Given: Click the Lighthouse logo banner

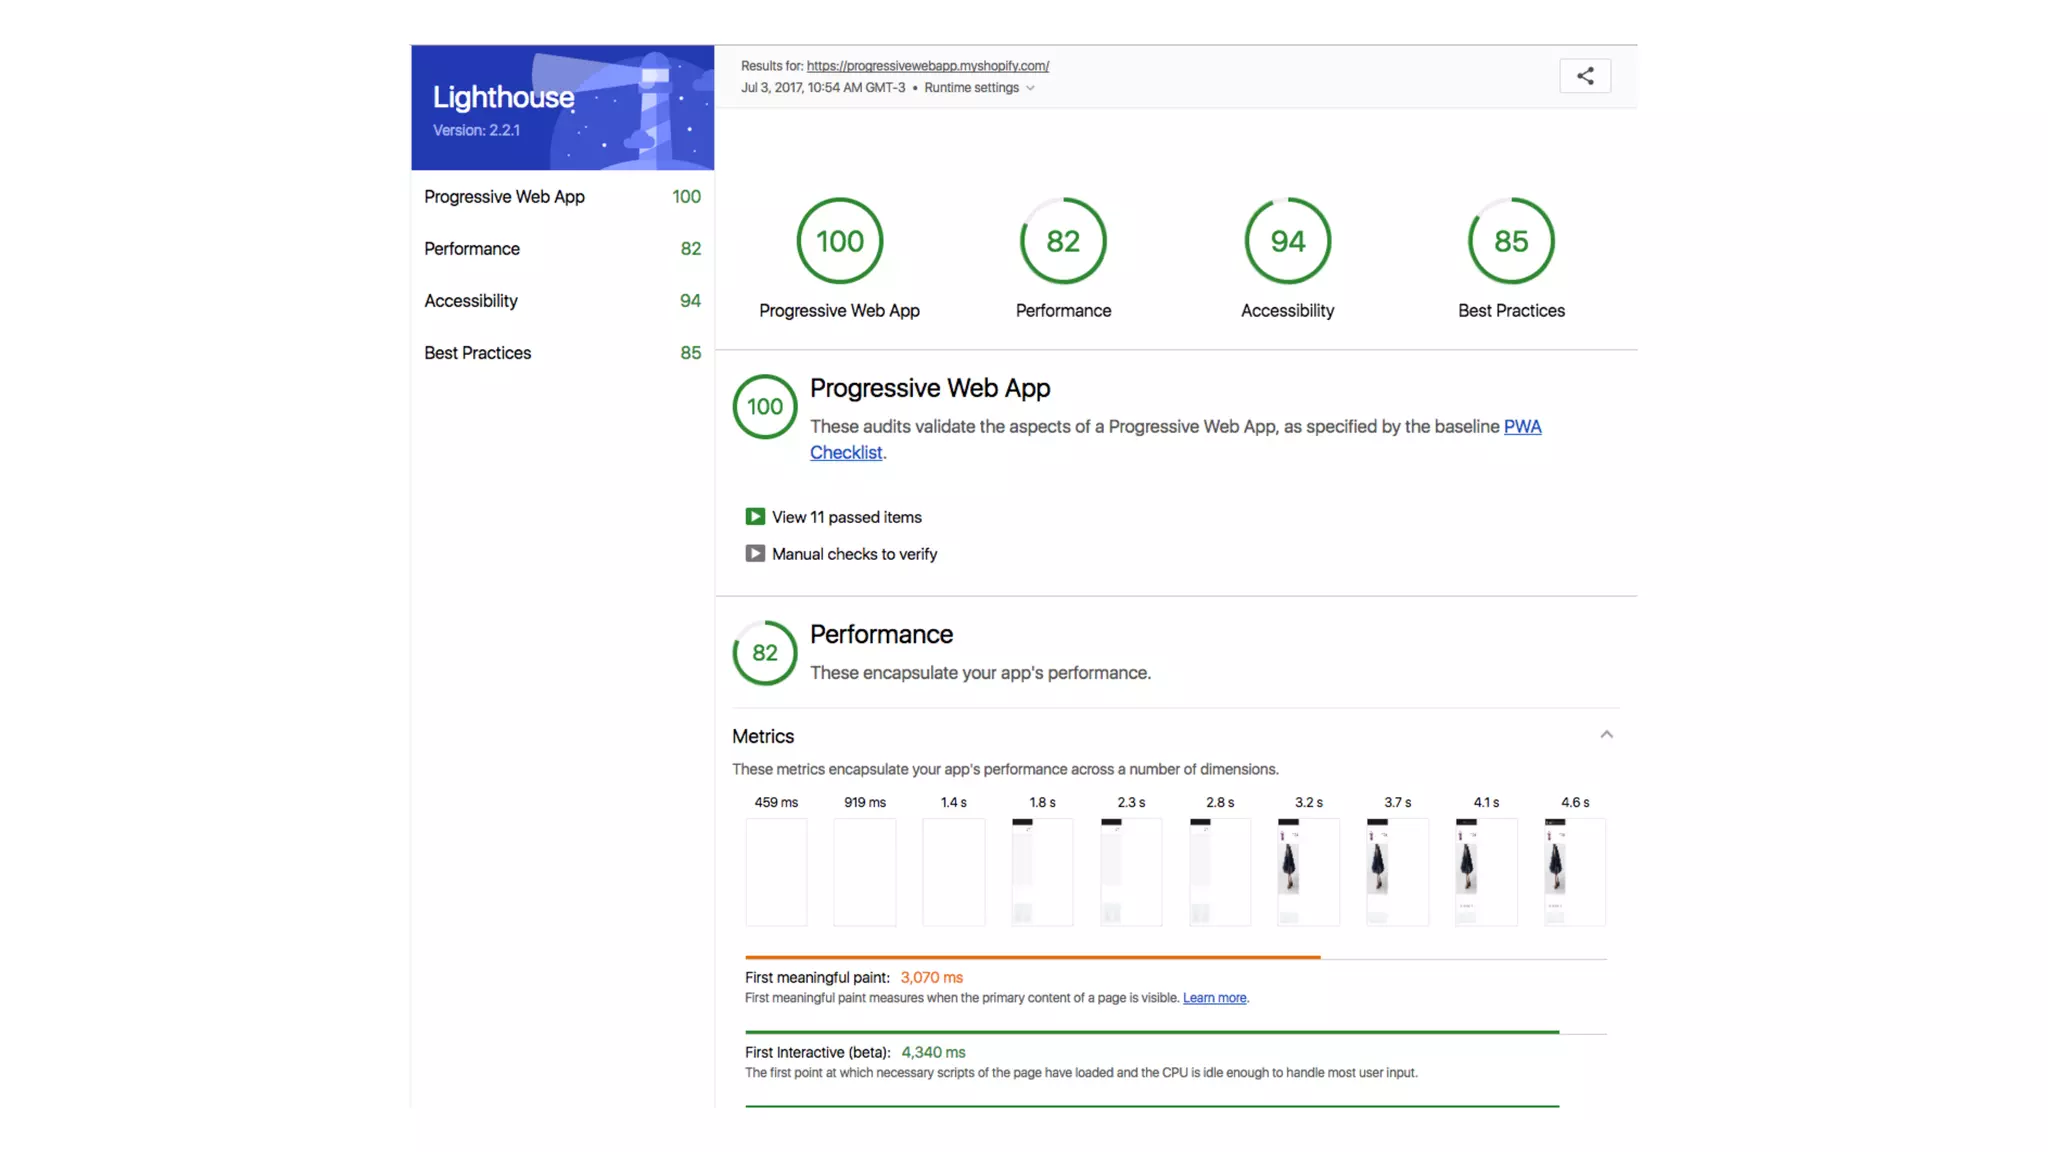Looking at the screenshot, I should (562, 108).
